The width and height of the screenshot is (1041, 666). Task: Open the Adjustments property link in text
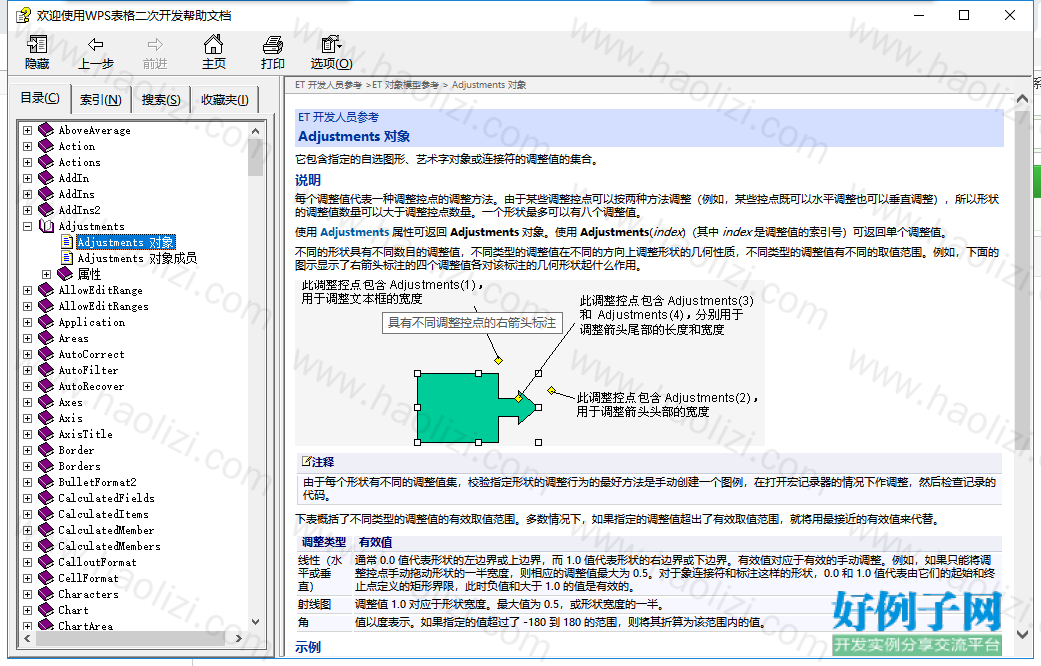click(355, 232)
